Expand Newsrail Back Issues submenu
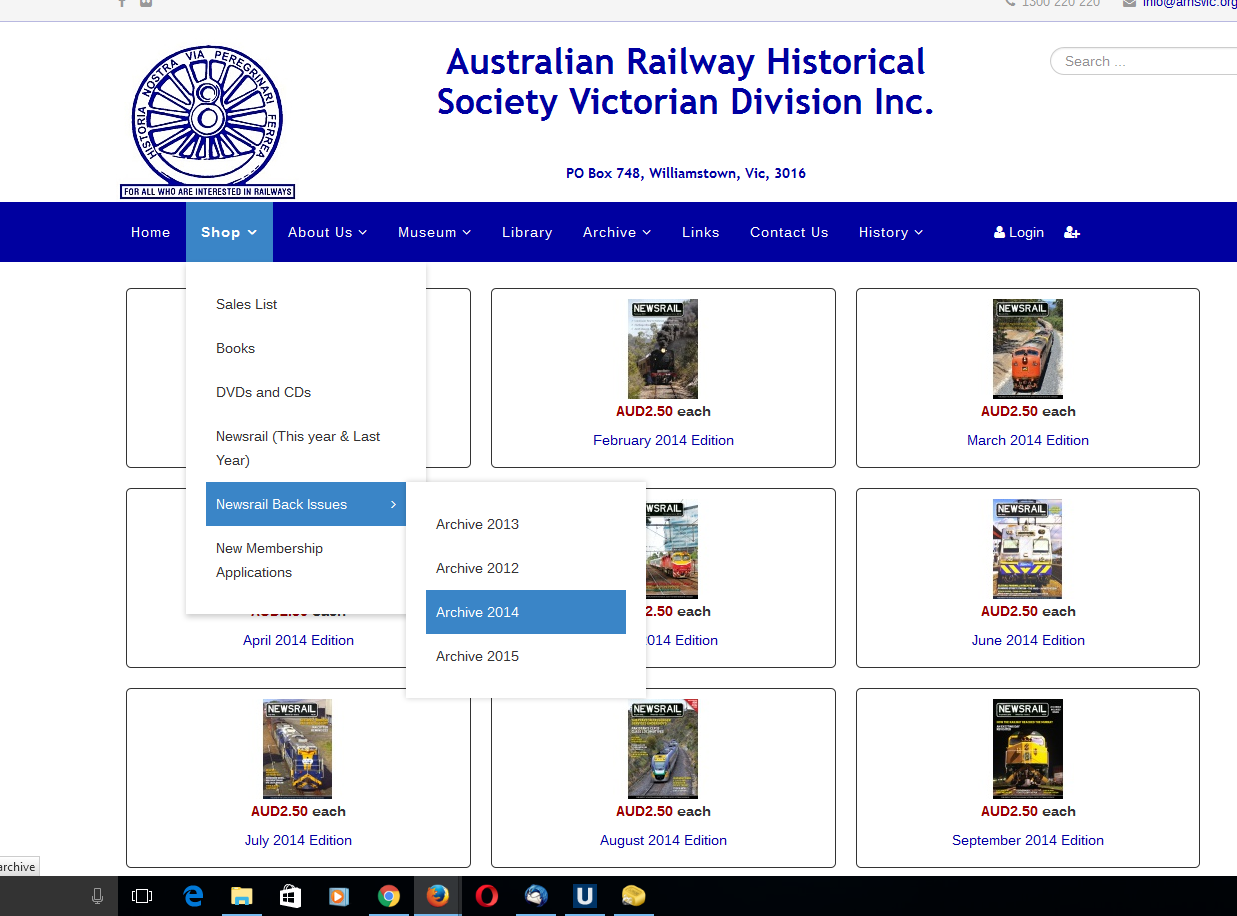This screenshot has width=1237, height=916. [x=306, y=504]
